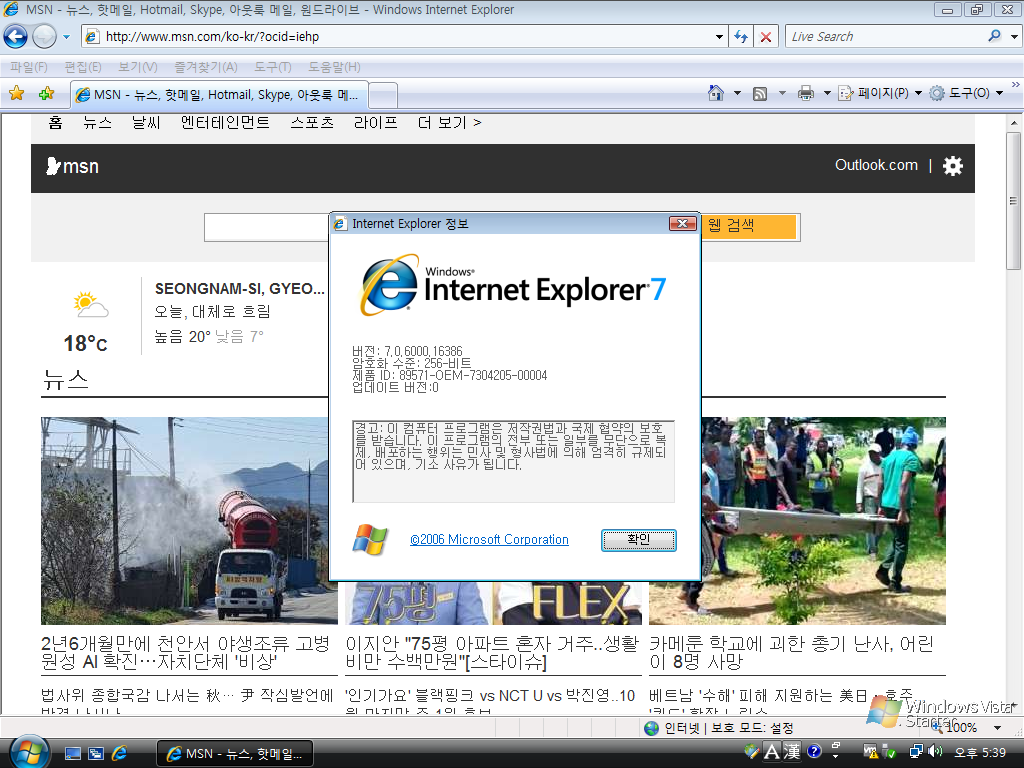
Task: Click the 뉴스 navigation link
Action: (x=97, y=122)
